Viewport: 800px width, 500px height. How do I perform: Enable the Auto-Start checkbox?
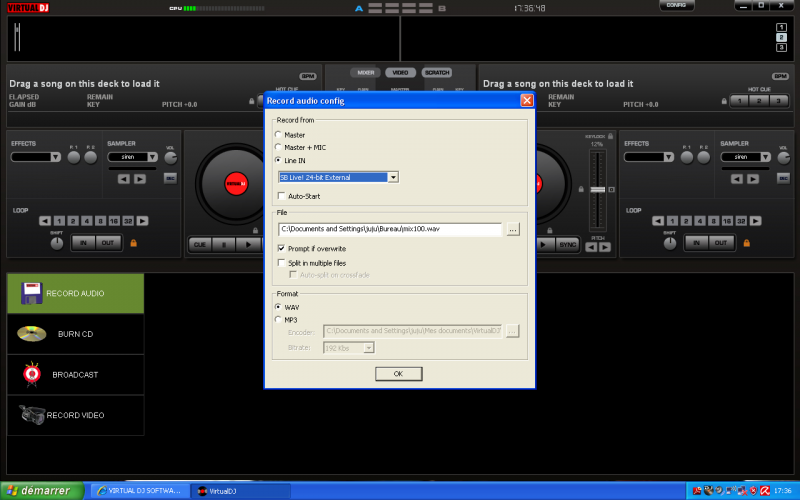point(282,196)
